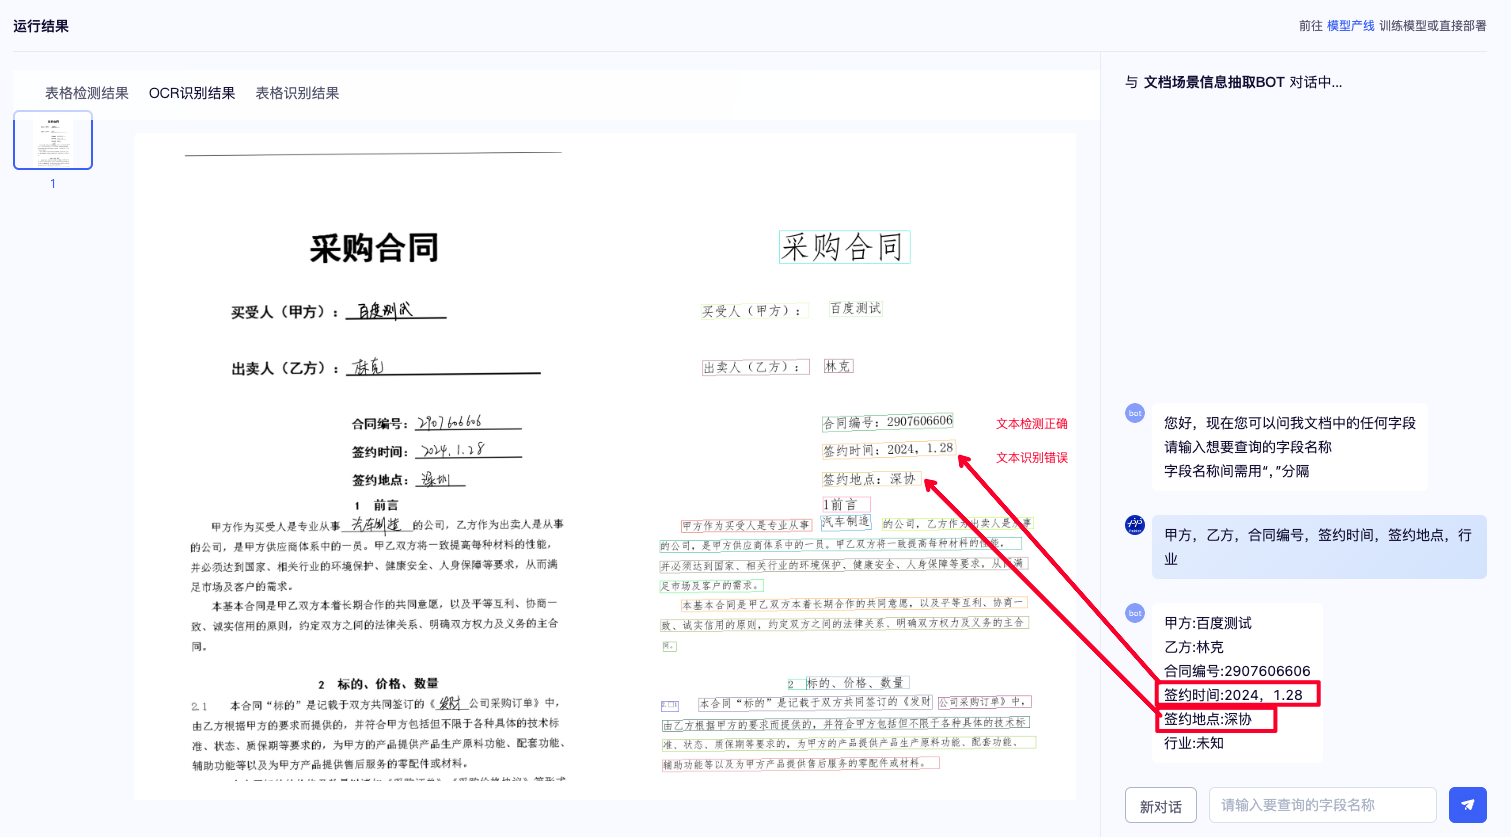
Task: Select page thumbnail 1 in the sidebar
Action: pyautogui.click(x=52, y=139)
